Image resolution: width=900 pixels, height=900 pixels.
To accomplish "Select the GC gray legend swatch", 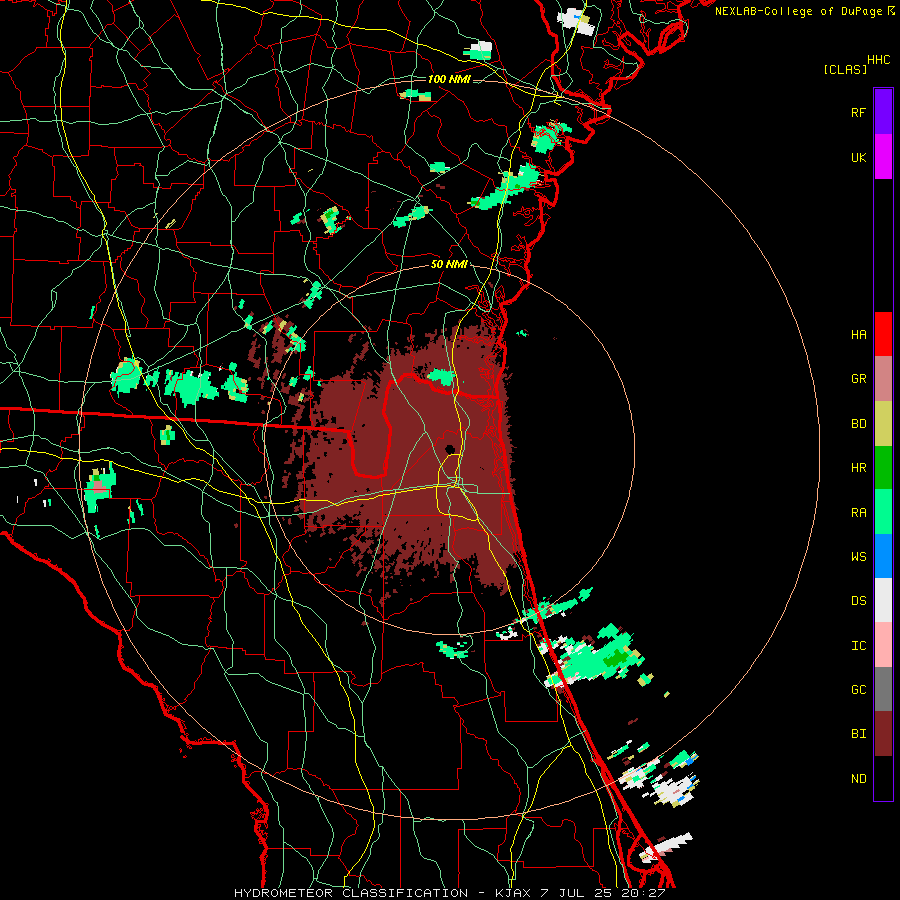I will click(883, 689).
